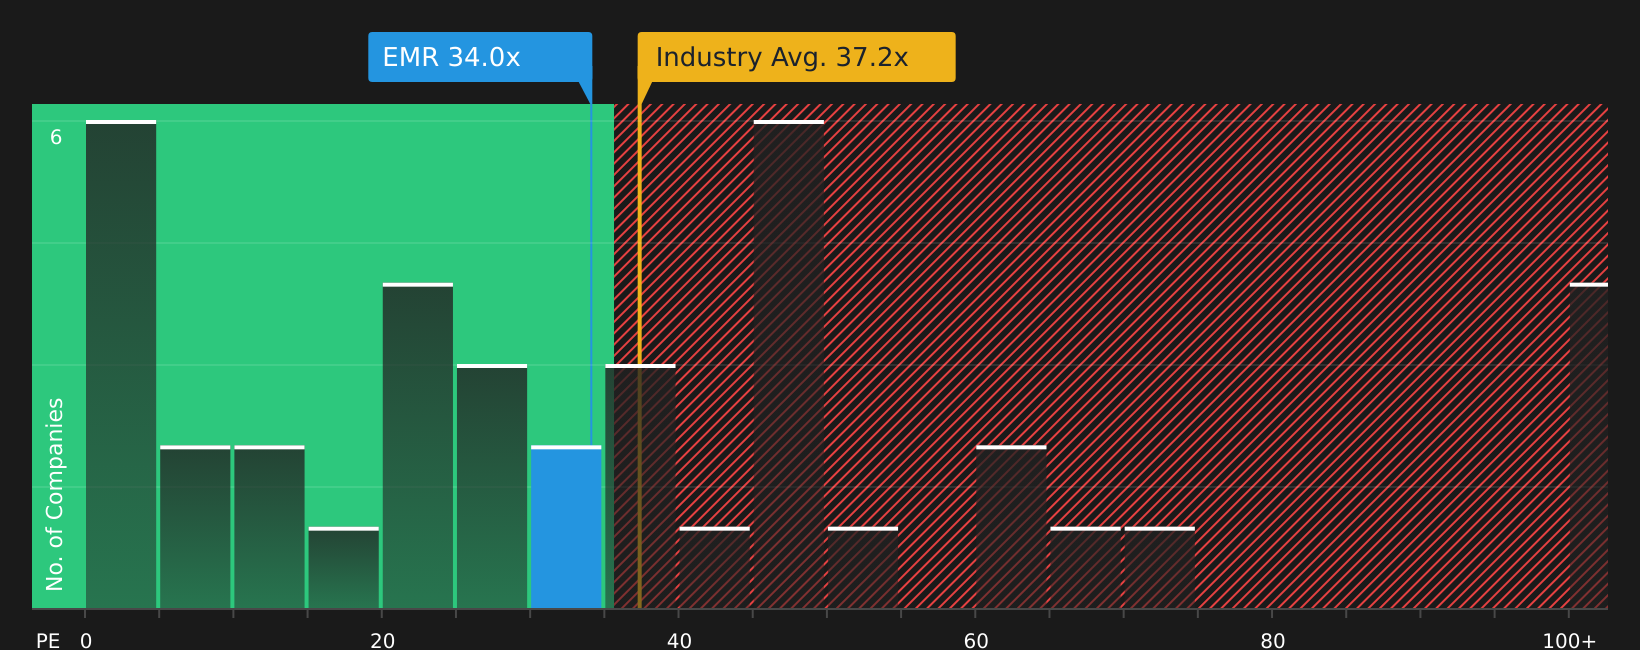Screen dimensions: 1640x650
Task: Click the EMR 34.0x label
Action: 480,57
